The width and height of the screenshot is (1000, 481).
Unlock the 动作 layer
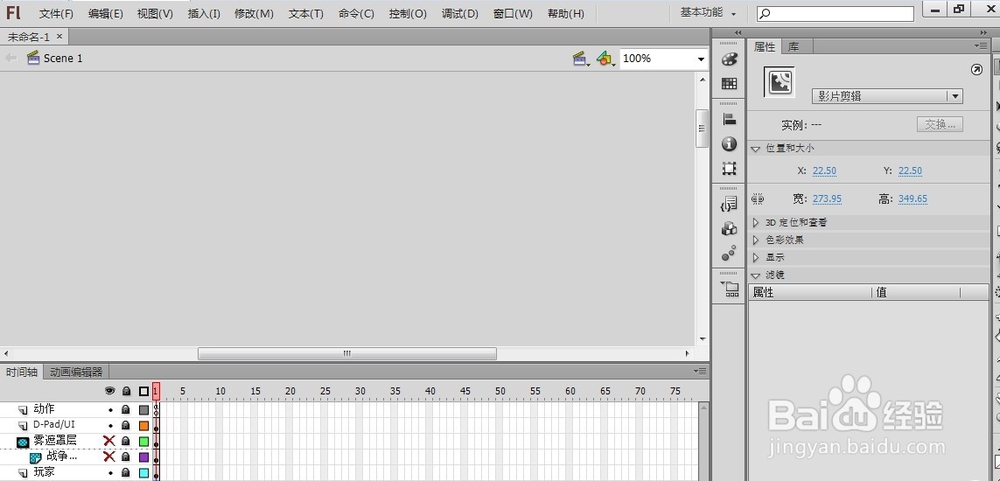(126, 410)
